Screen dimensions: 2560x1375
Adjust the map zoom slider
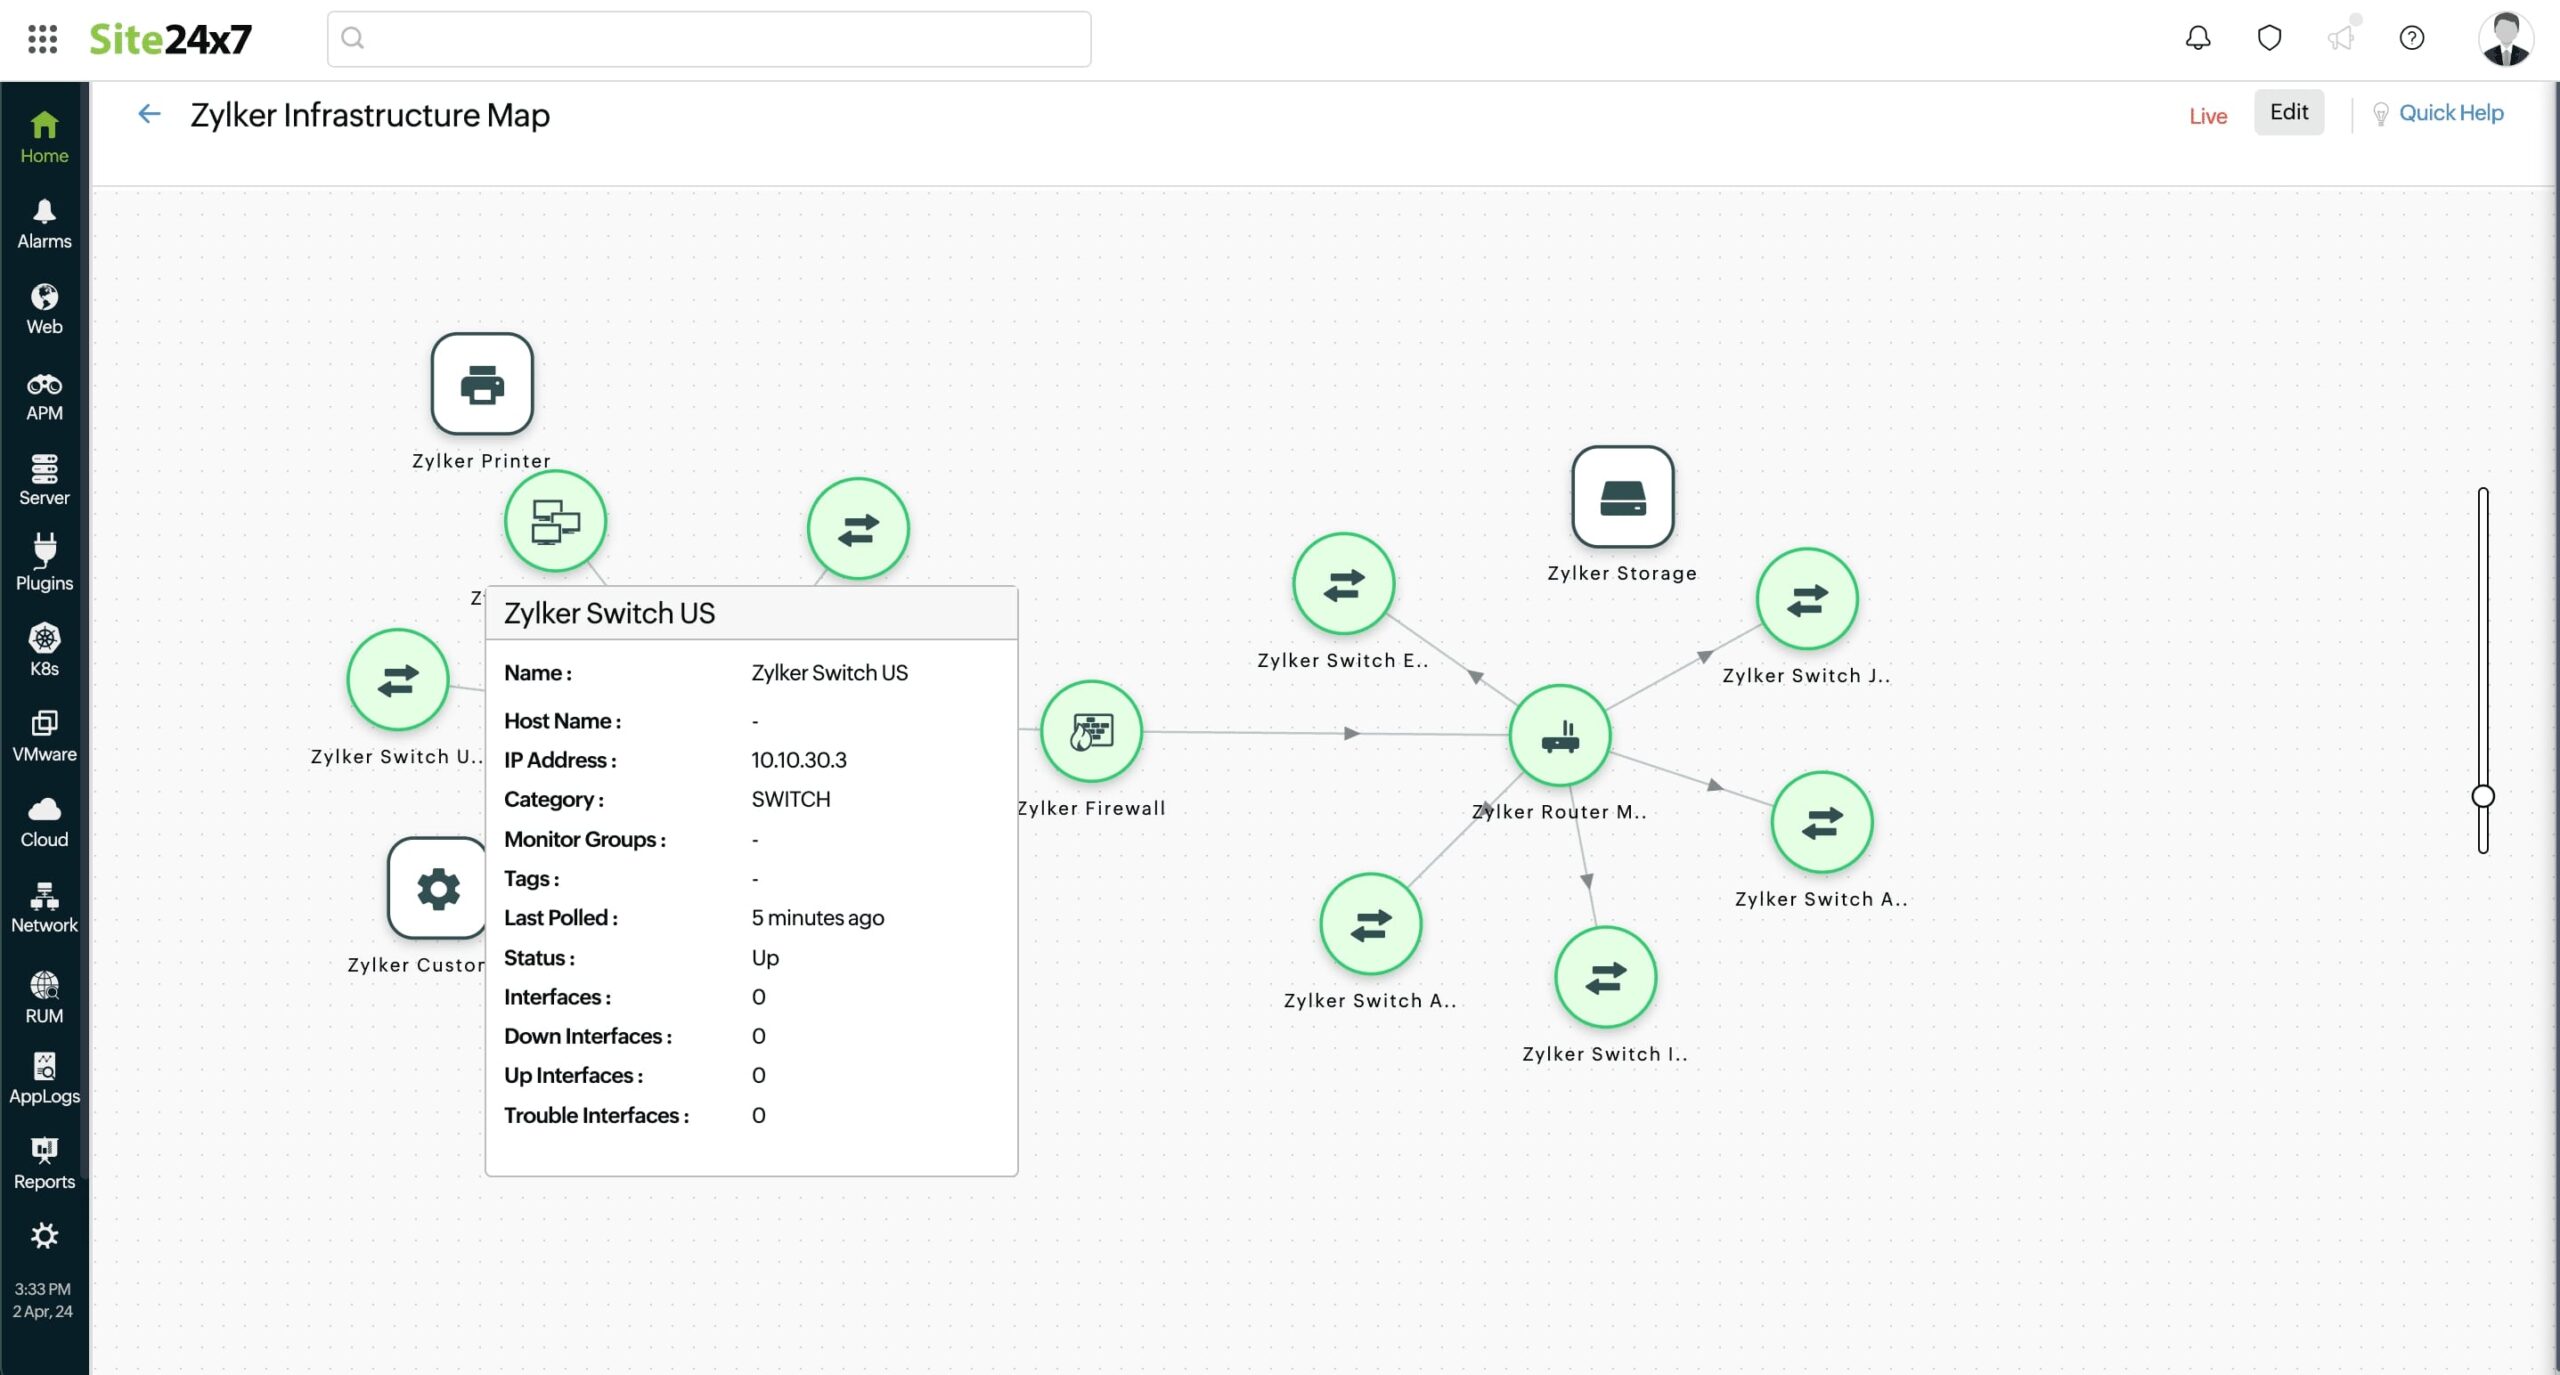point(2484,796)
